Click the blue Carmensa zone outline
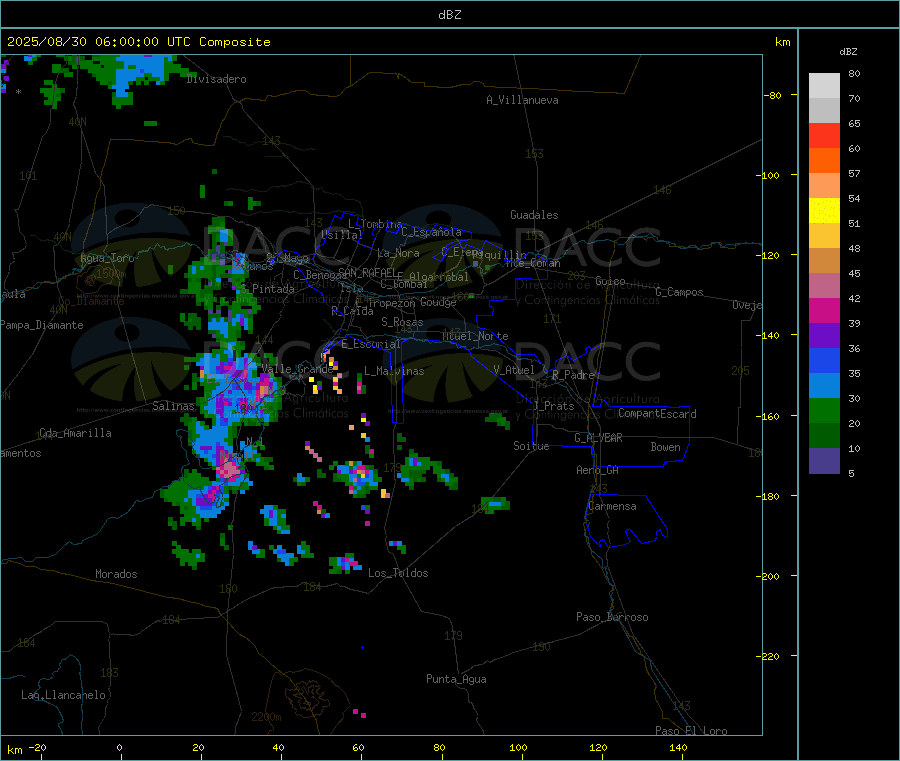This screenshot has height=761, width=900. pos(626,521)
